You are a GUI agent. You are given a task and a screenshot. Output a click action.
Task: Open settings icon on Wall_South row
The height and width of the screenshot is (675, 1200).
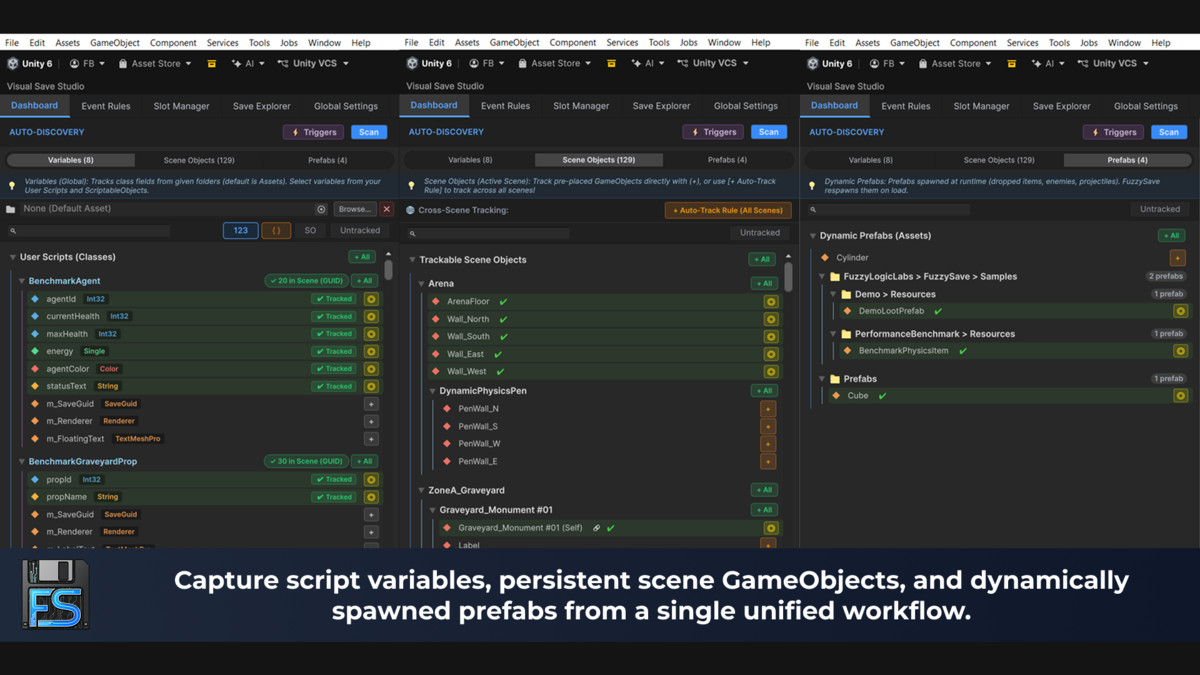point(770,336)
